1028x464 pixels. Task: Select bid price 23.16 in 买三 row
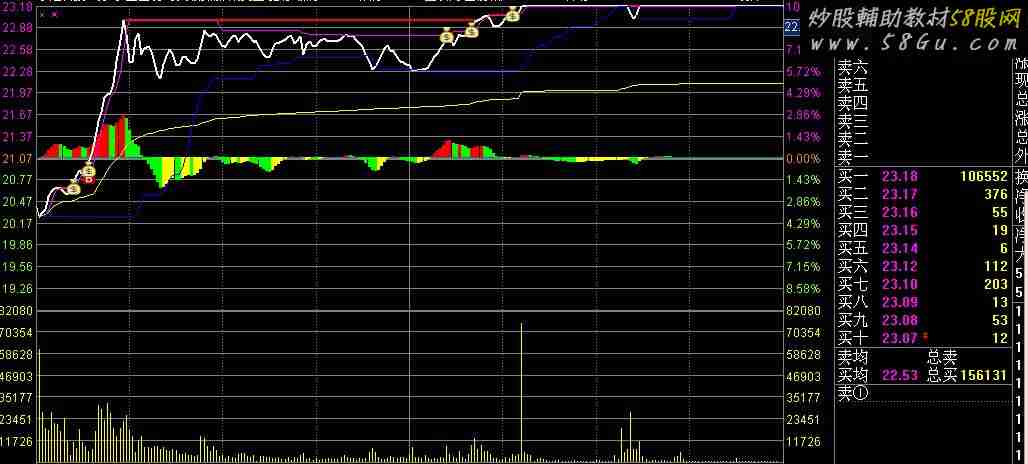coord(900,212)
